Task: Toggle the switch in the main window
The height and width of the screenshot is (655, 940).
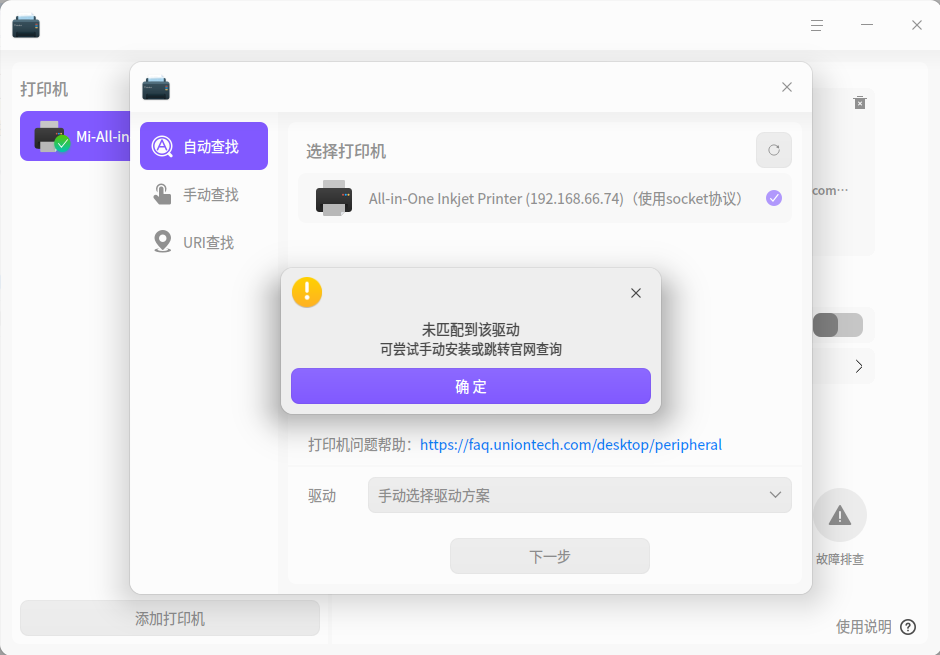Action: tap(838, 325)
